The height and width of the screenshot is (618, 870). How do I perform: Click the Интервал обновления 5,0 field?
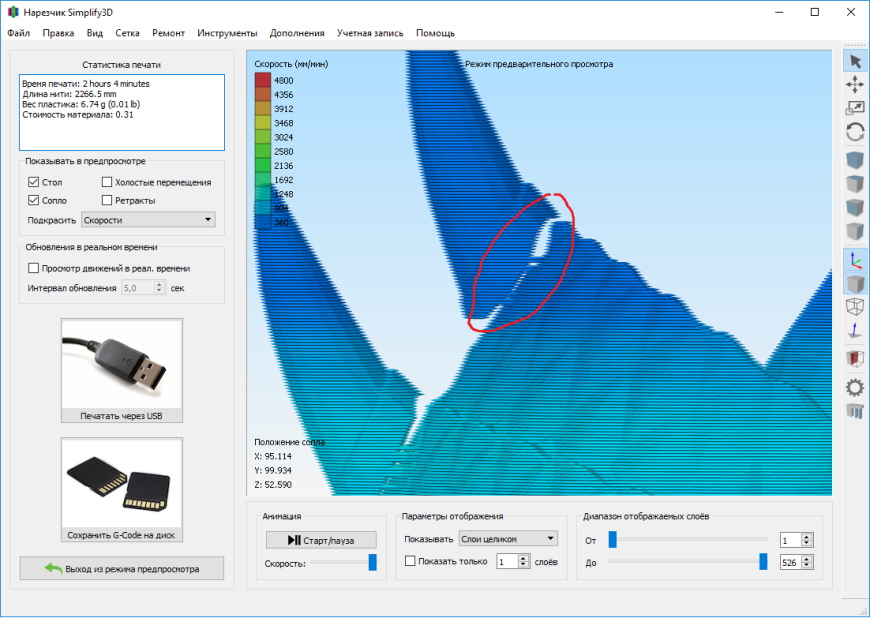138,288
